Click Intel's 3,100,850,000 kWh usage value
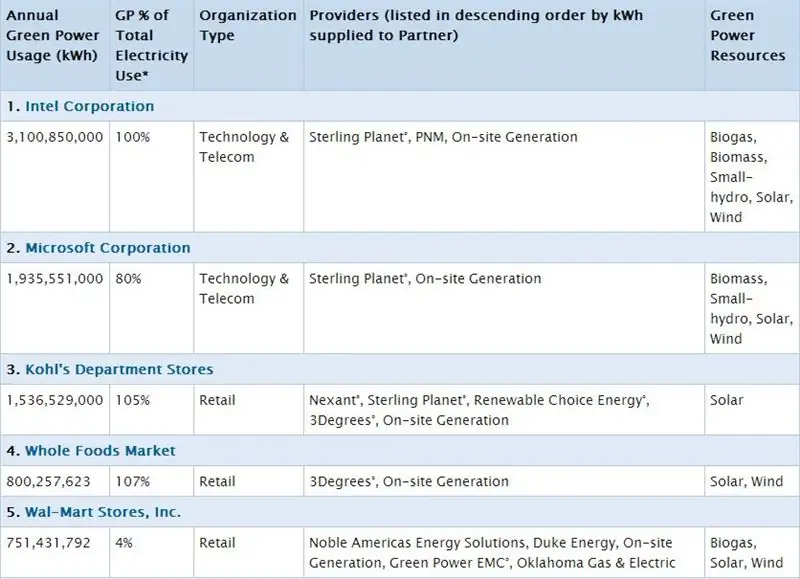 (x=55, y=137)
